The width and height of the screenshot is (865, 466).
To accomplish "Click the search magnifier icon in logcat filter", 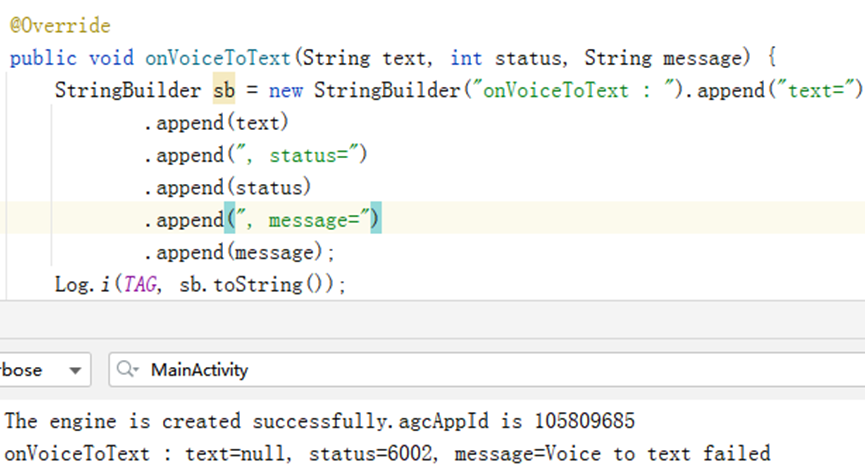I will coord(126,369).
